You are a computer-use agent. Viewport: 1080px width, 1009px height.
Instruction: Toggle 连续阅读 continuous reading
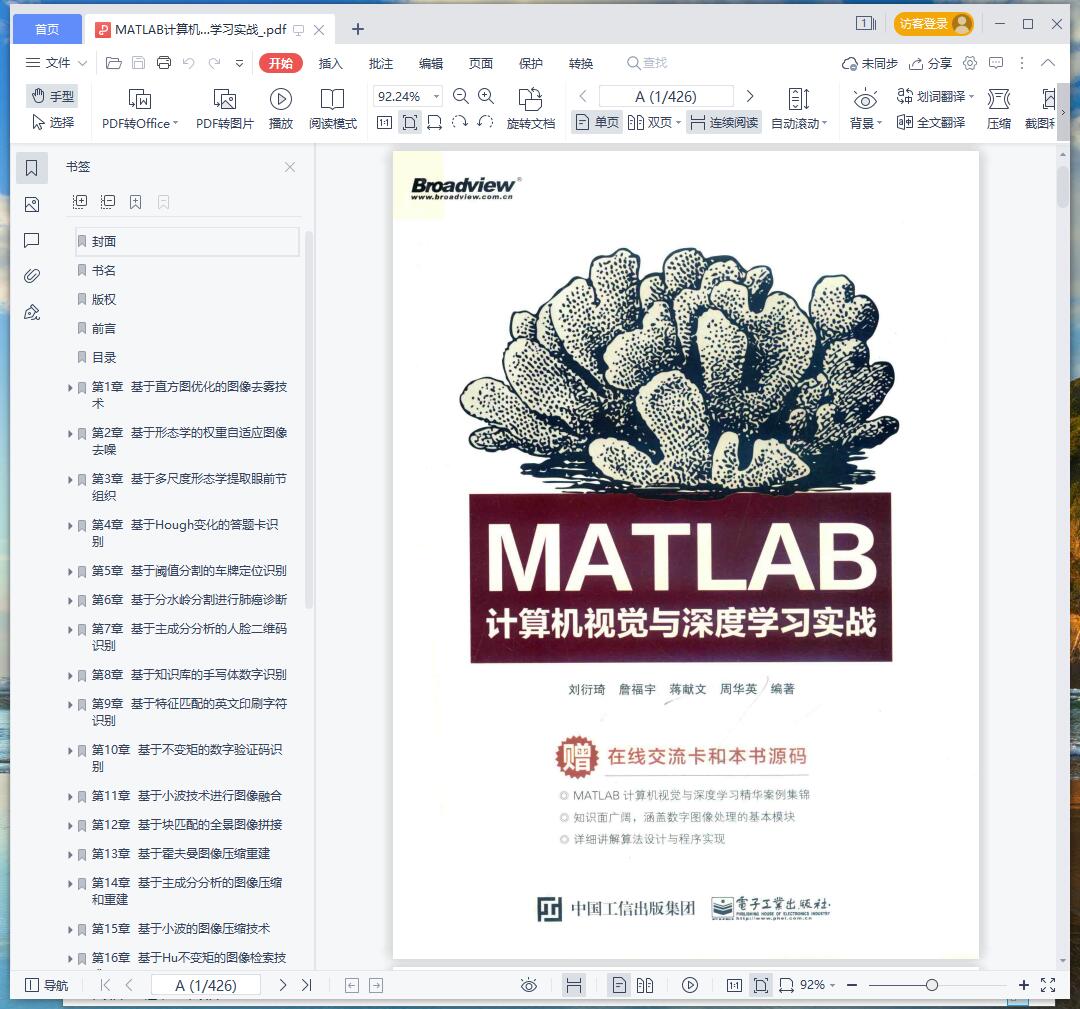click(x=724, y=123)
